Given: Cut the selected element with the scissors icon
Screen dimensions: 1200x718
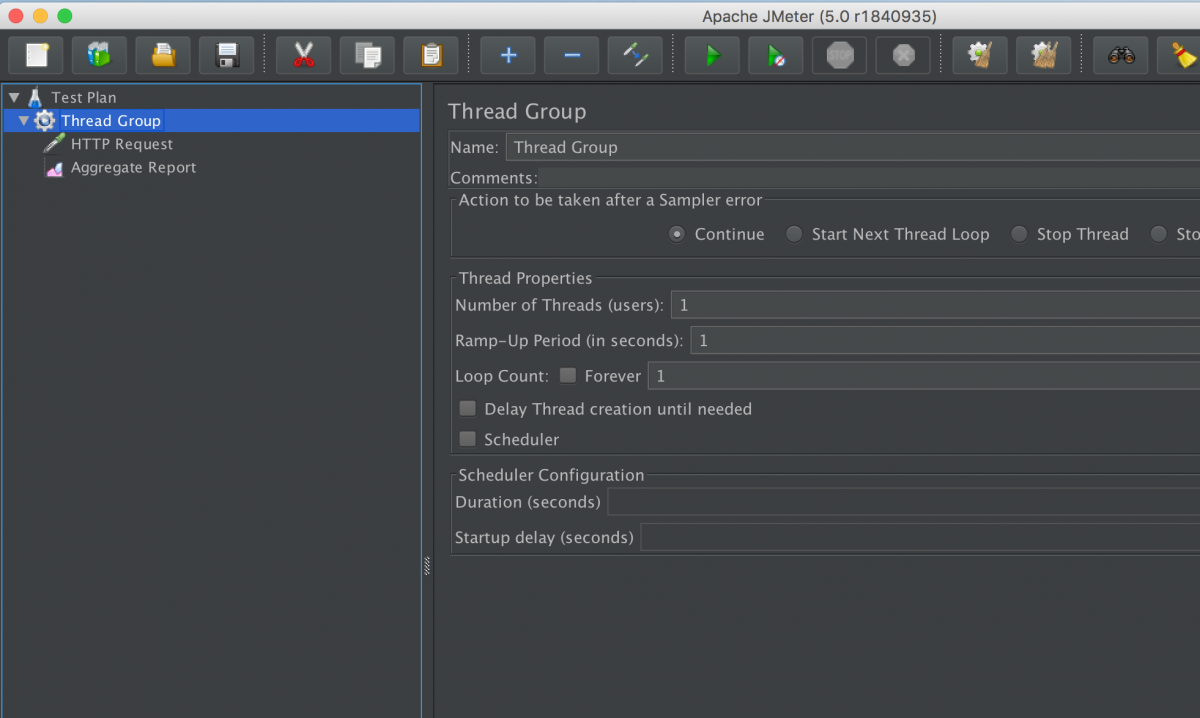Looking at the screenshot, I should click(x=304, y=55).
